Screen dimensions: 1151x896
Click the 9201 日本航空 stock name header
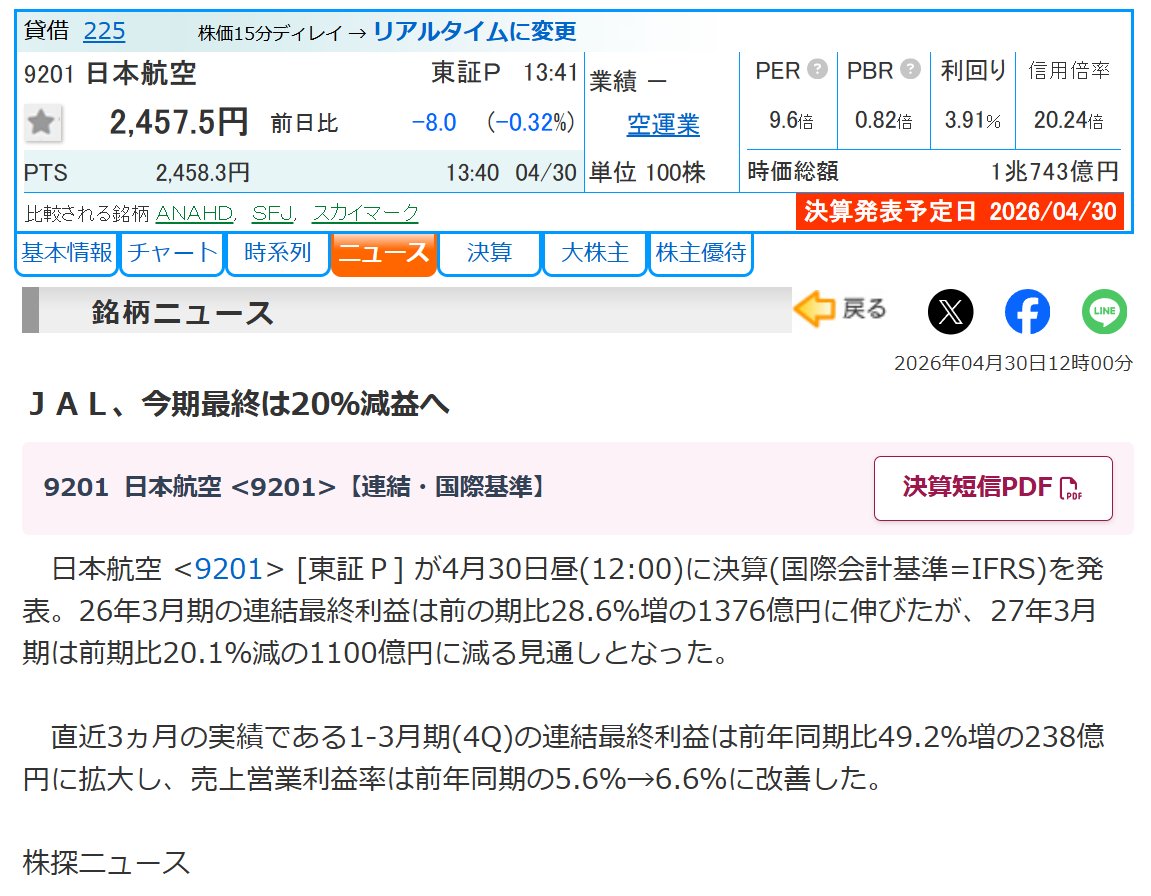110,74
